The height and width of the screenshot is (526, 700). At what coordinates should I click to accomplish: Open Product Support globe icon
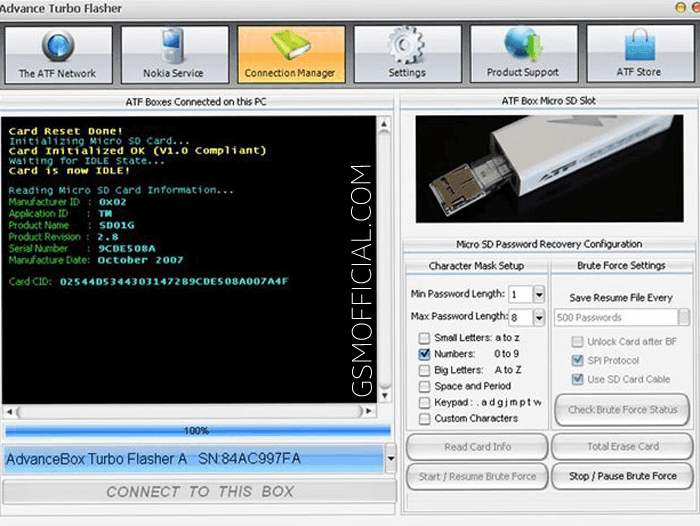[x=523, y=46]
